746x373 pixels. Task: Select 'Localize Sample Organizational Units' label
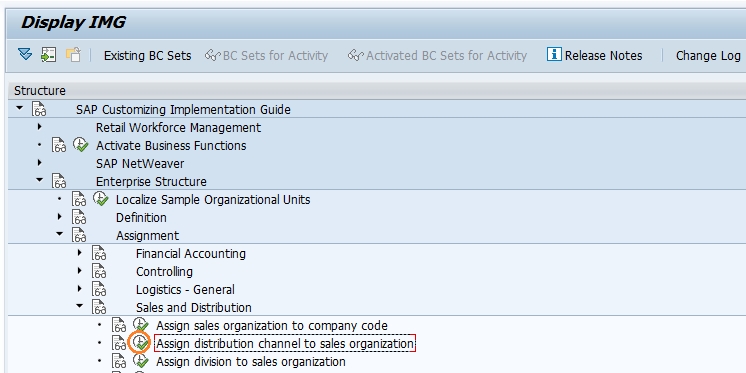(x=213, y=200)
